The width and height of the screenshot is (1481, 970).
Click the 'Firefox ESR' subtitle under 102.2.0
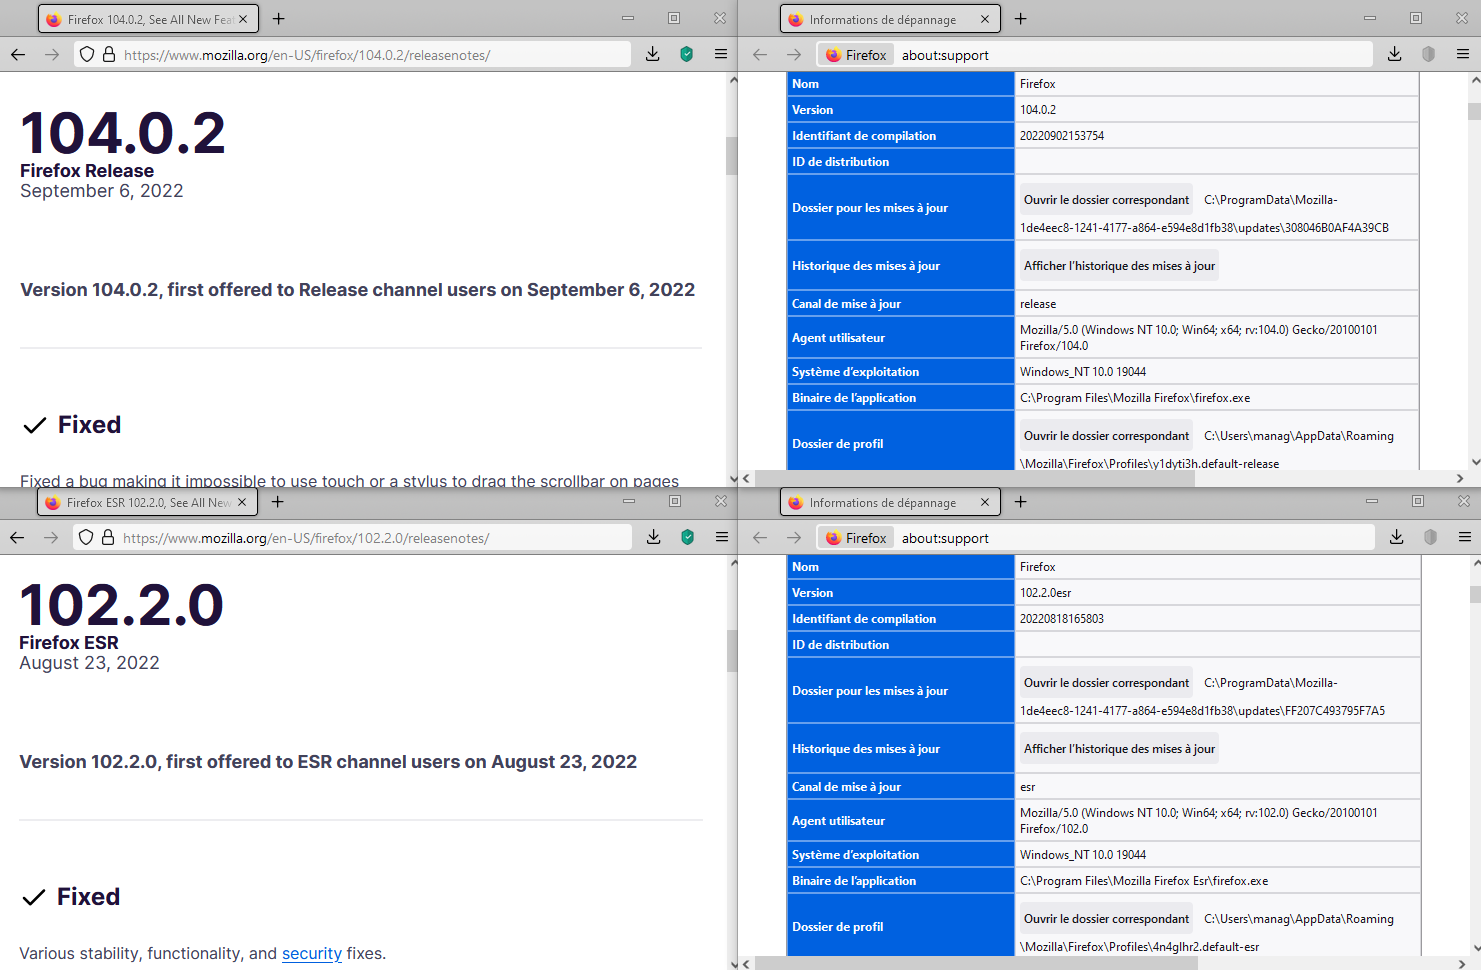coord(69,643)
